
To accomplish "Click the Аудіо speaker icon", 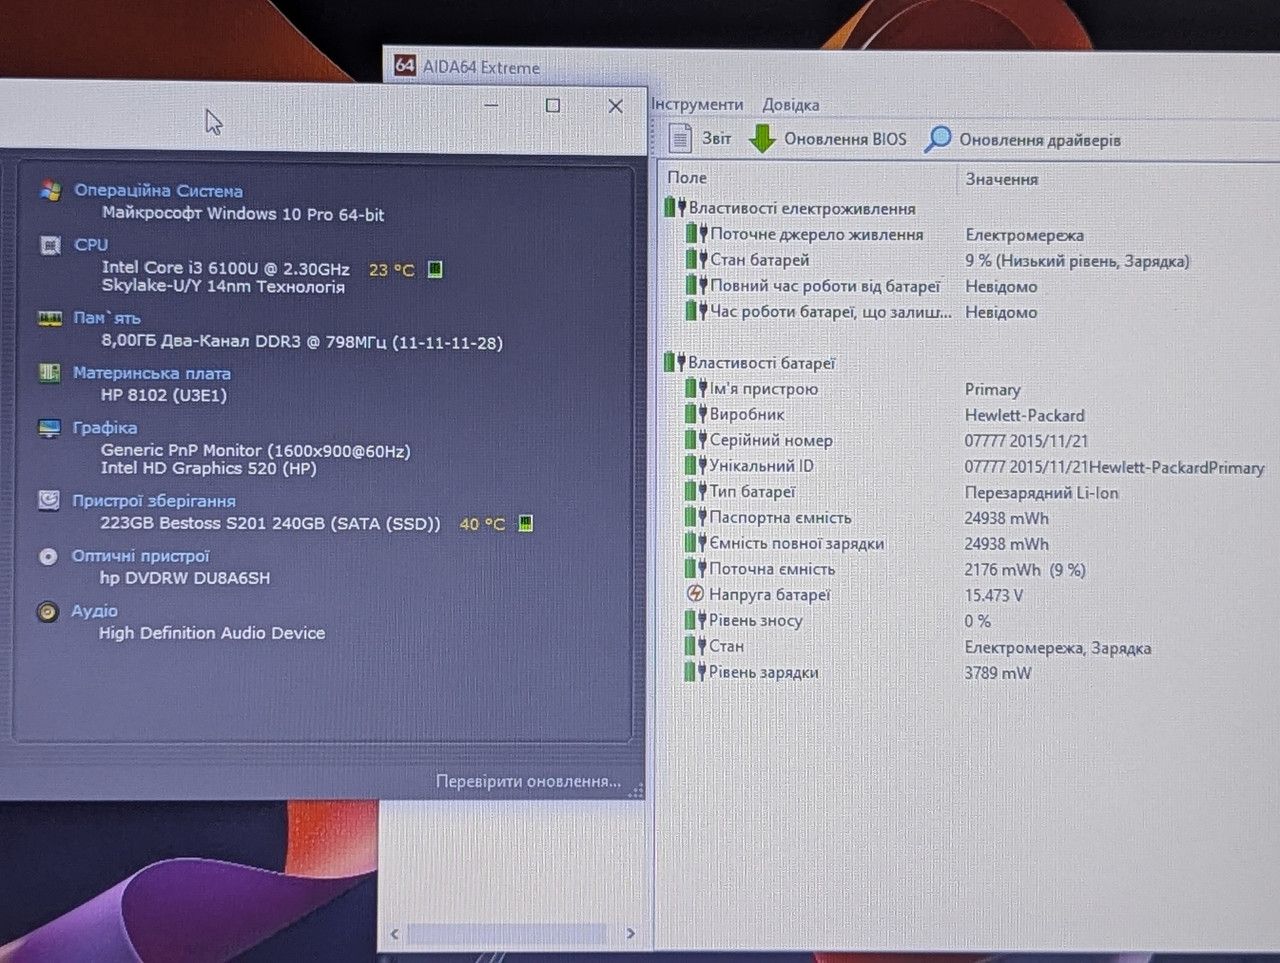I will click(47, 611).
